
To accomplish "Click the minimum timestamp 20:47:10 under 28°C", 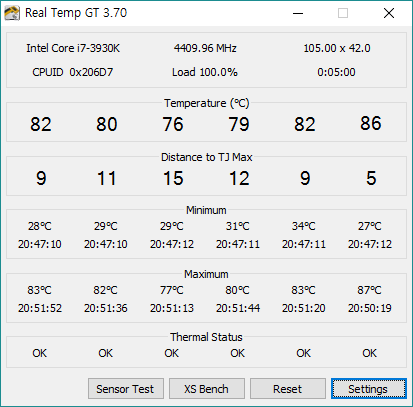I will [x=40, y=244].
